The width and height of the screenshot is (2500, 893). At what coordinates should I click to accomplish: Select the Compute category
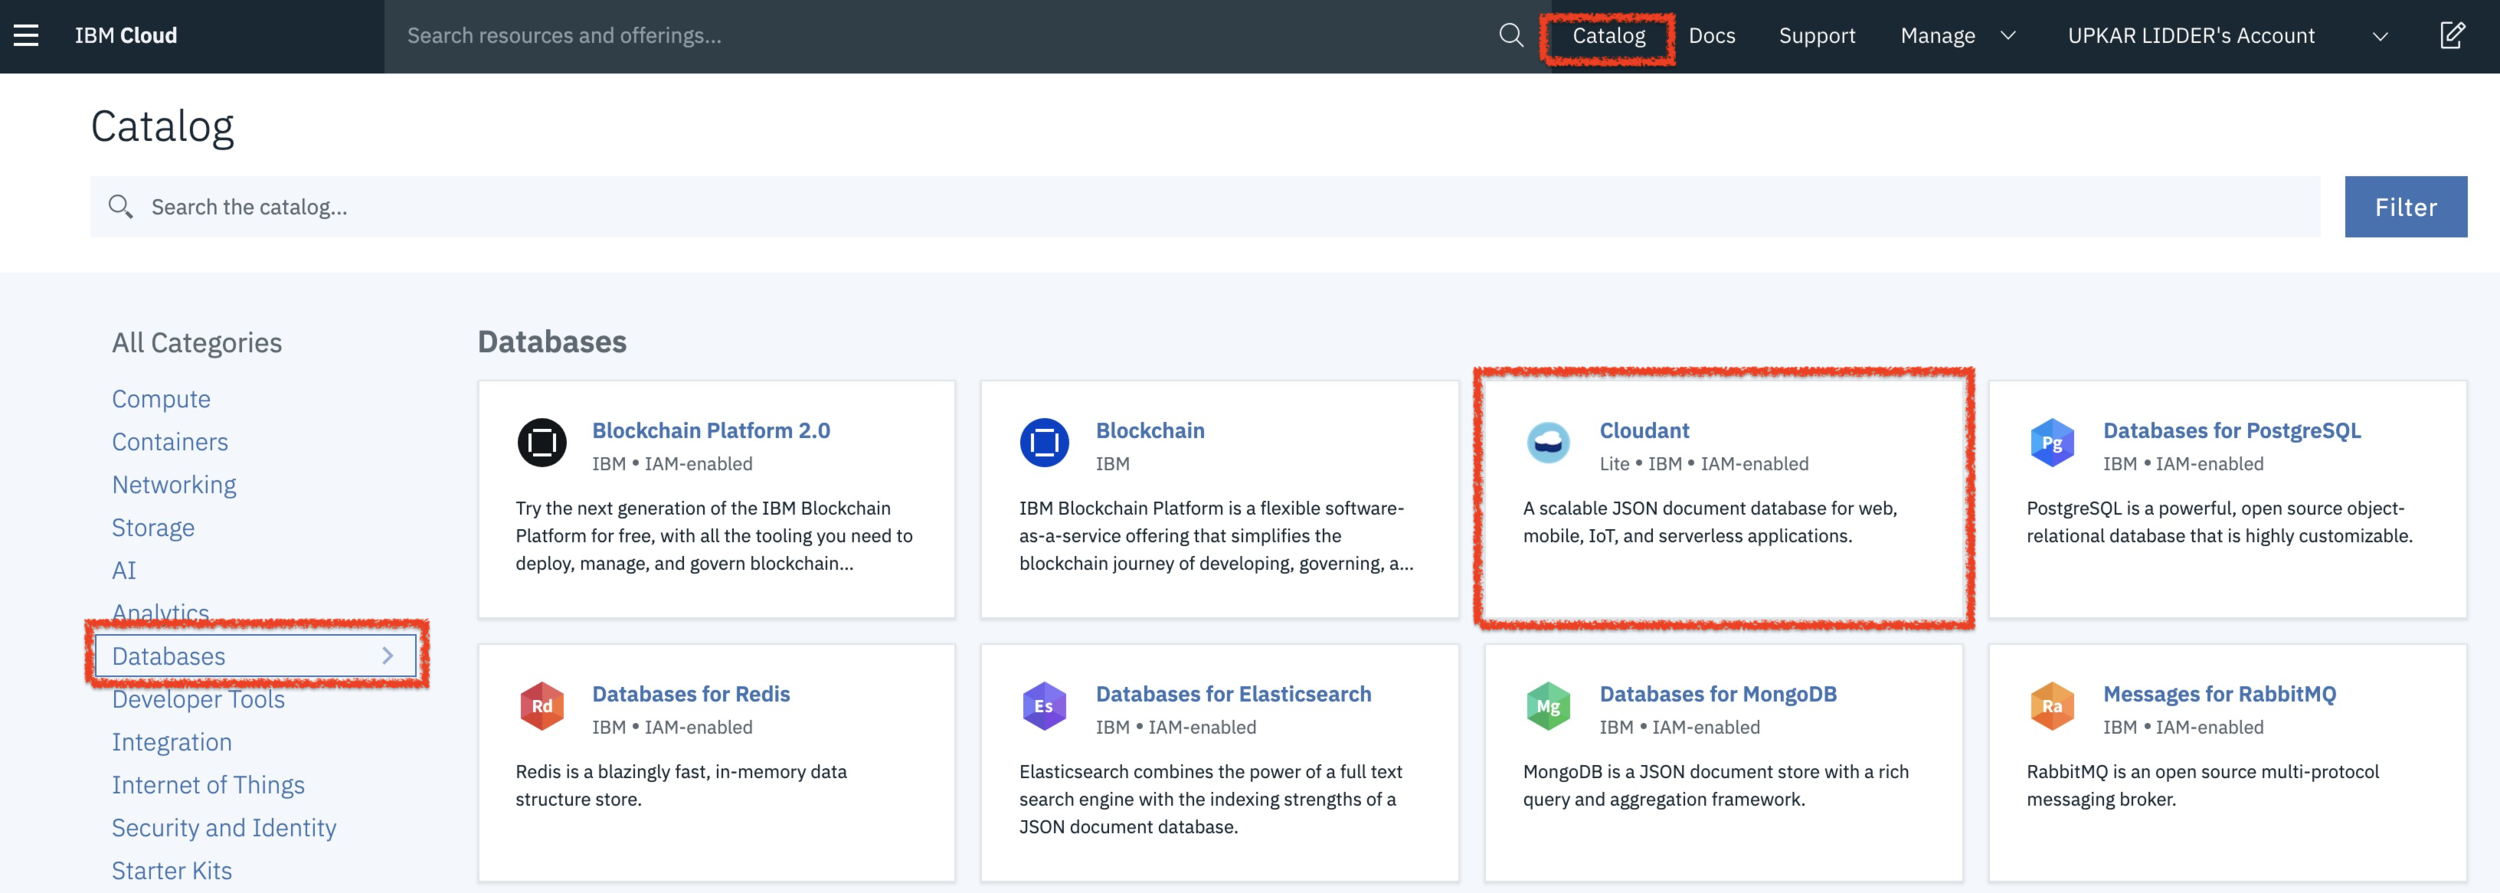[161, 399]
